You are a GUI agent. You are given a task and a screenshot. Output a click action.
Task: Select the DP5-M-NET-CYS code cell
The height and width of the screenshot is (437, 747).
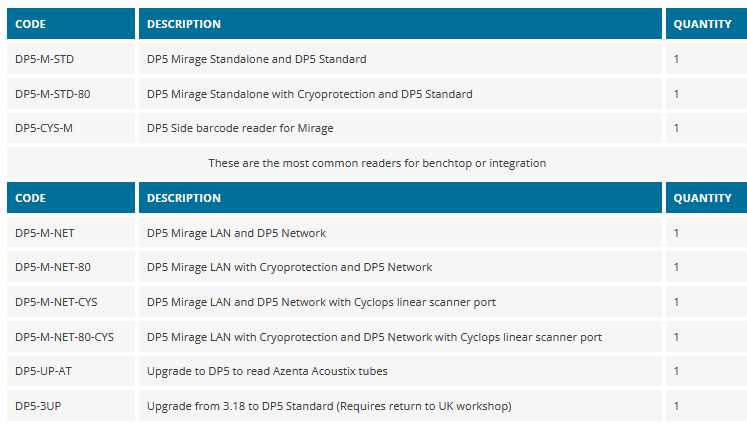click(x=56, y=302)
